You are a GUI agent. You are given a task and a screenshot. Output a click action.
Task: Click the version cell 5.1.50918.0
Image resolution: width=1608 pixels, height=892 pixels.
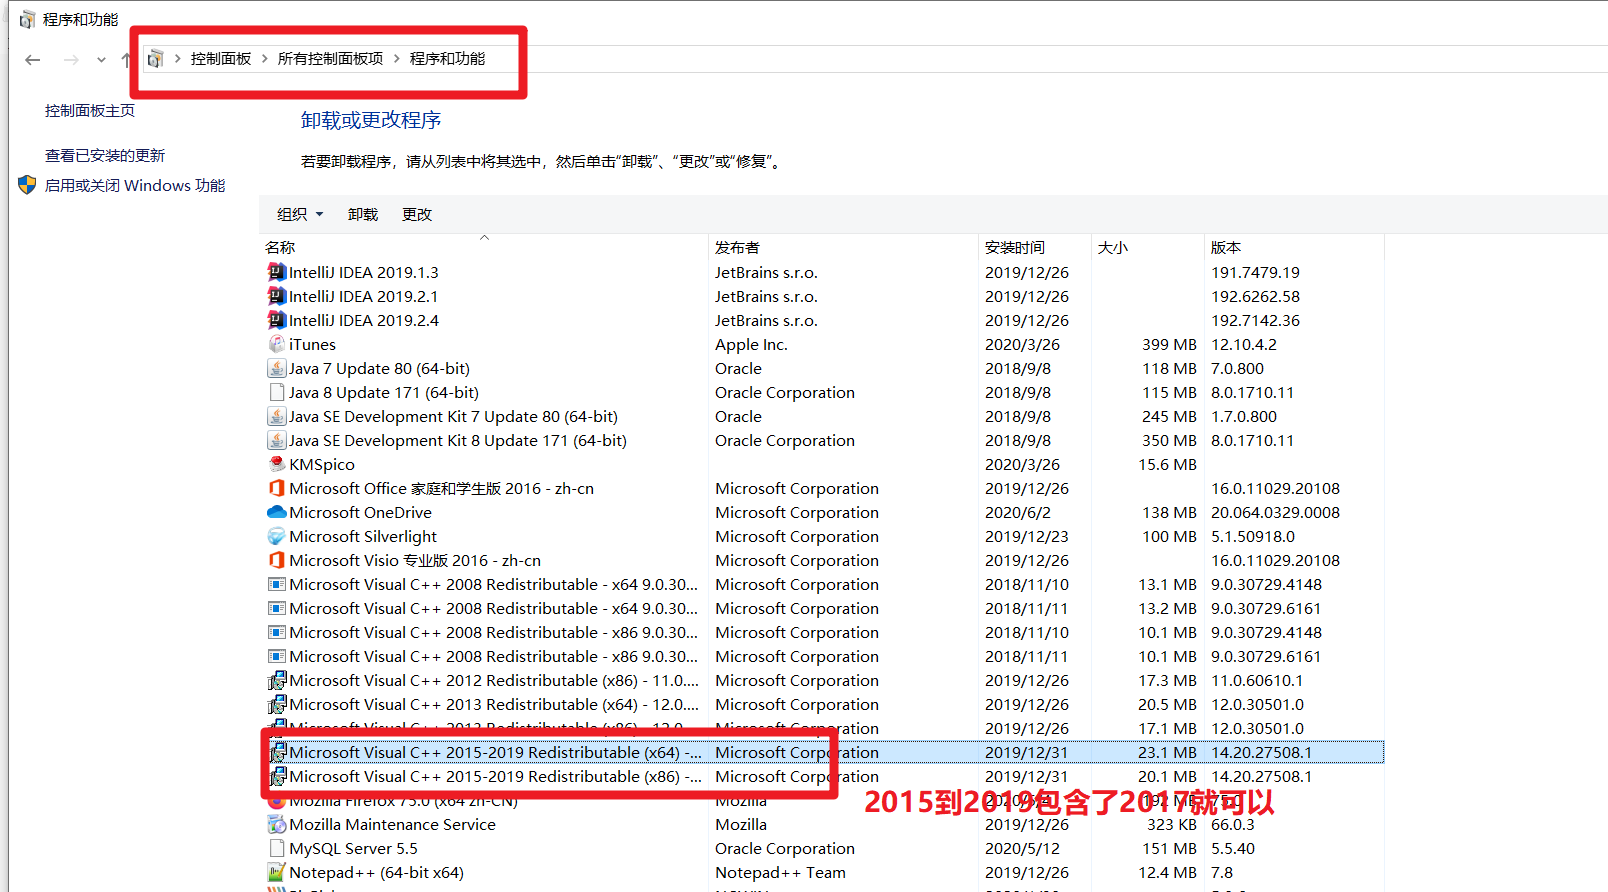(x=1253, y=536)
